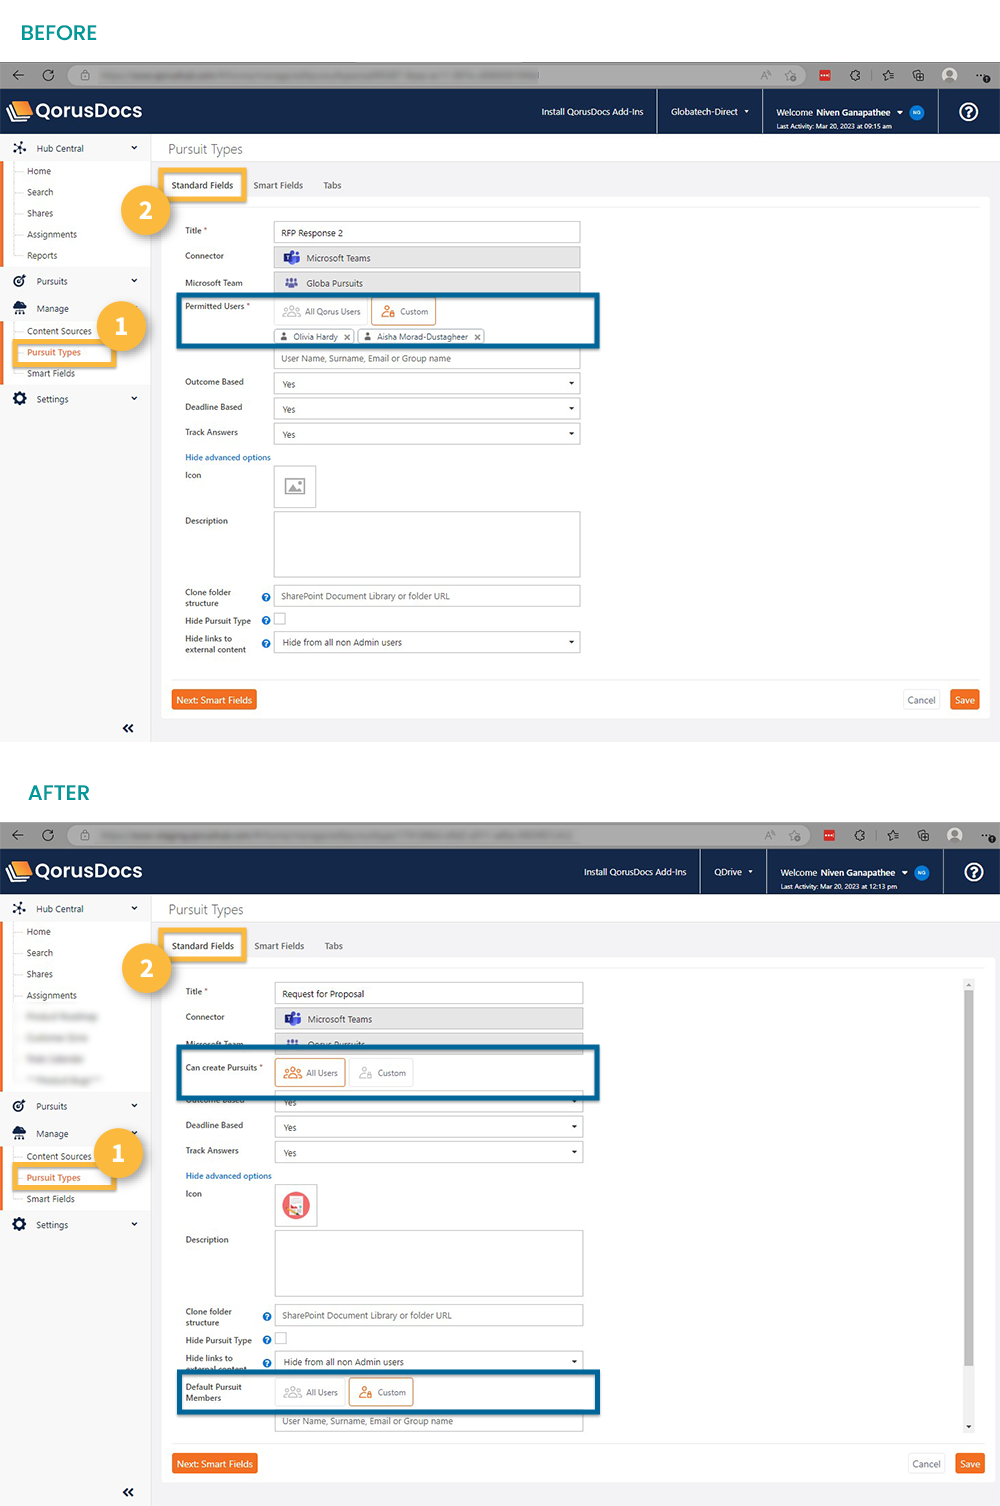This screenshot has width=1000, height=1506.
Task: Click the Pursuits target icon in BEFORE sidebar
Action: [19, 281]
